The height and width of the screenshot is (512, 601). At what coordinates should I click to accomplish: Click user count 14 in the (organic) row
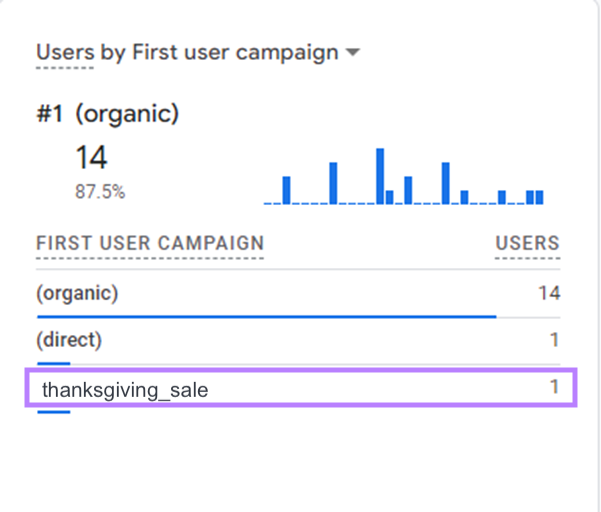click(548, 293)
